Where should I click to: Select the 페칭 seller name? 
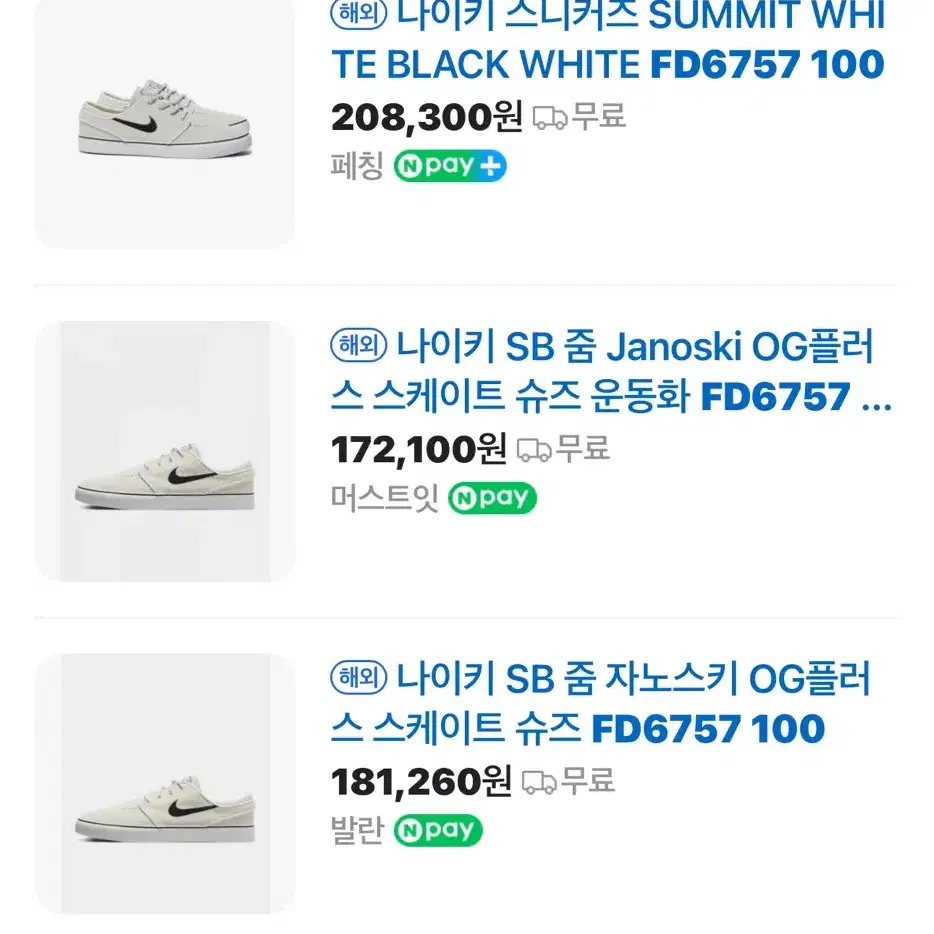[x=357, y=166]
